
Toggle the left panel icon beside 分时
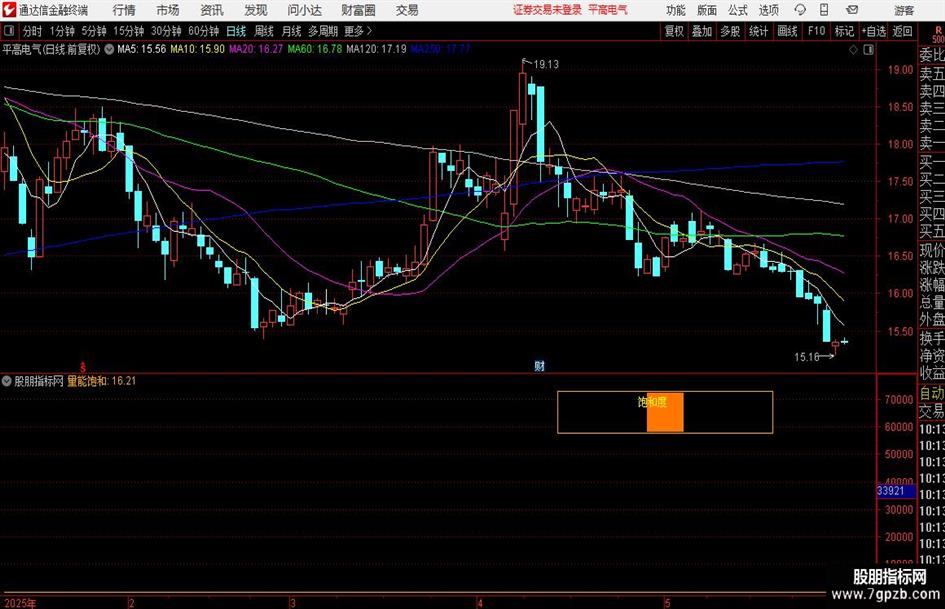pos(9,31)
